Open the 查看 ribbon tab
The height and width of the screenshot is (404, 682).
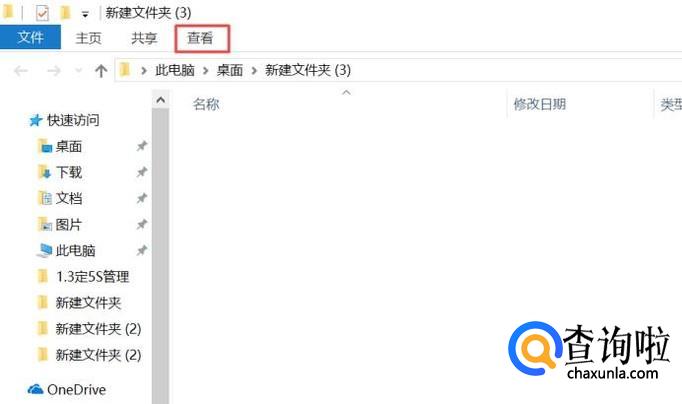(200, 38)
